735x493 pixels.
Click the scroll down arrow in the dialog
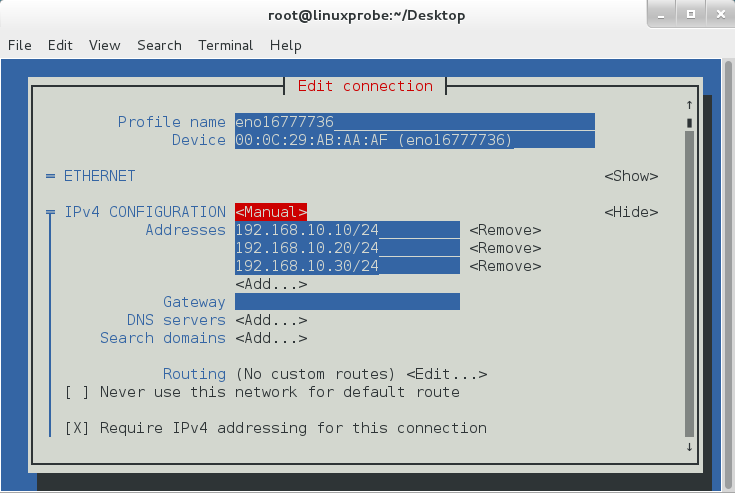(x=689, y=447)
